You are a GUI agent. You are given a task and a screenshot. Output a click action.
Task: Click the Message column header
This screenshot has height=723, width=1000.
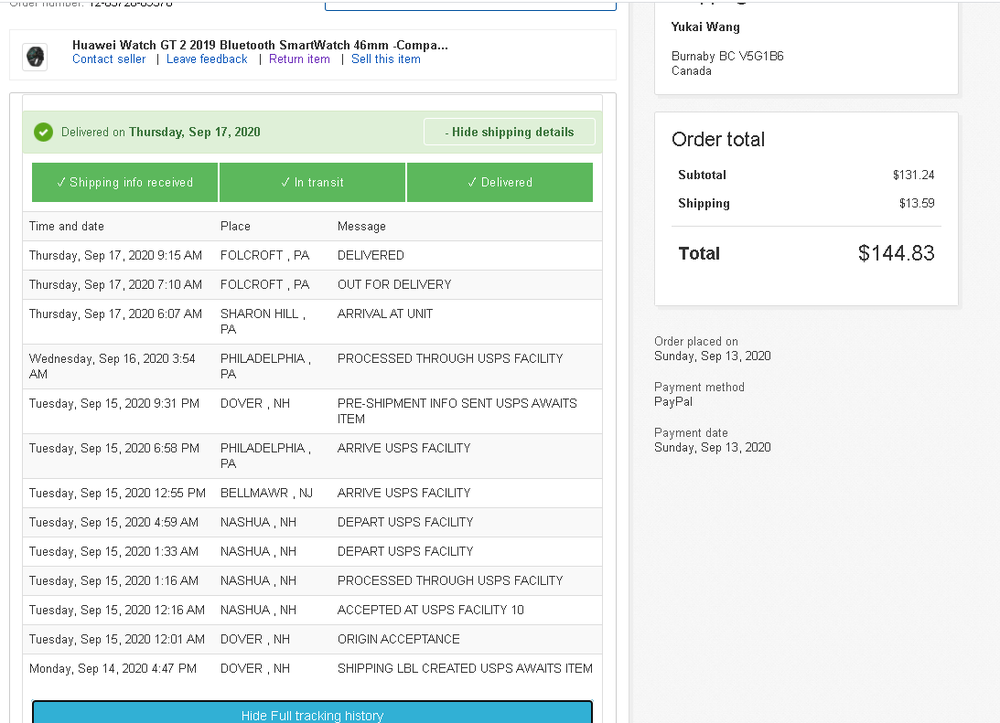click(361, 226)
